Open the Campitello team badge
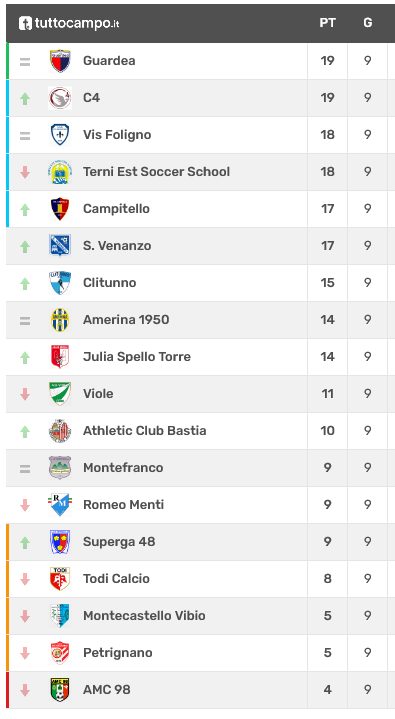This screenshot has width=395, height=719. [60, 209]
